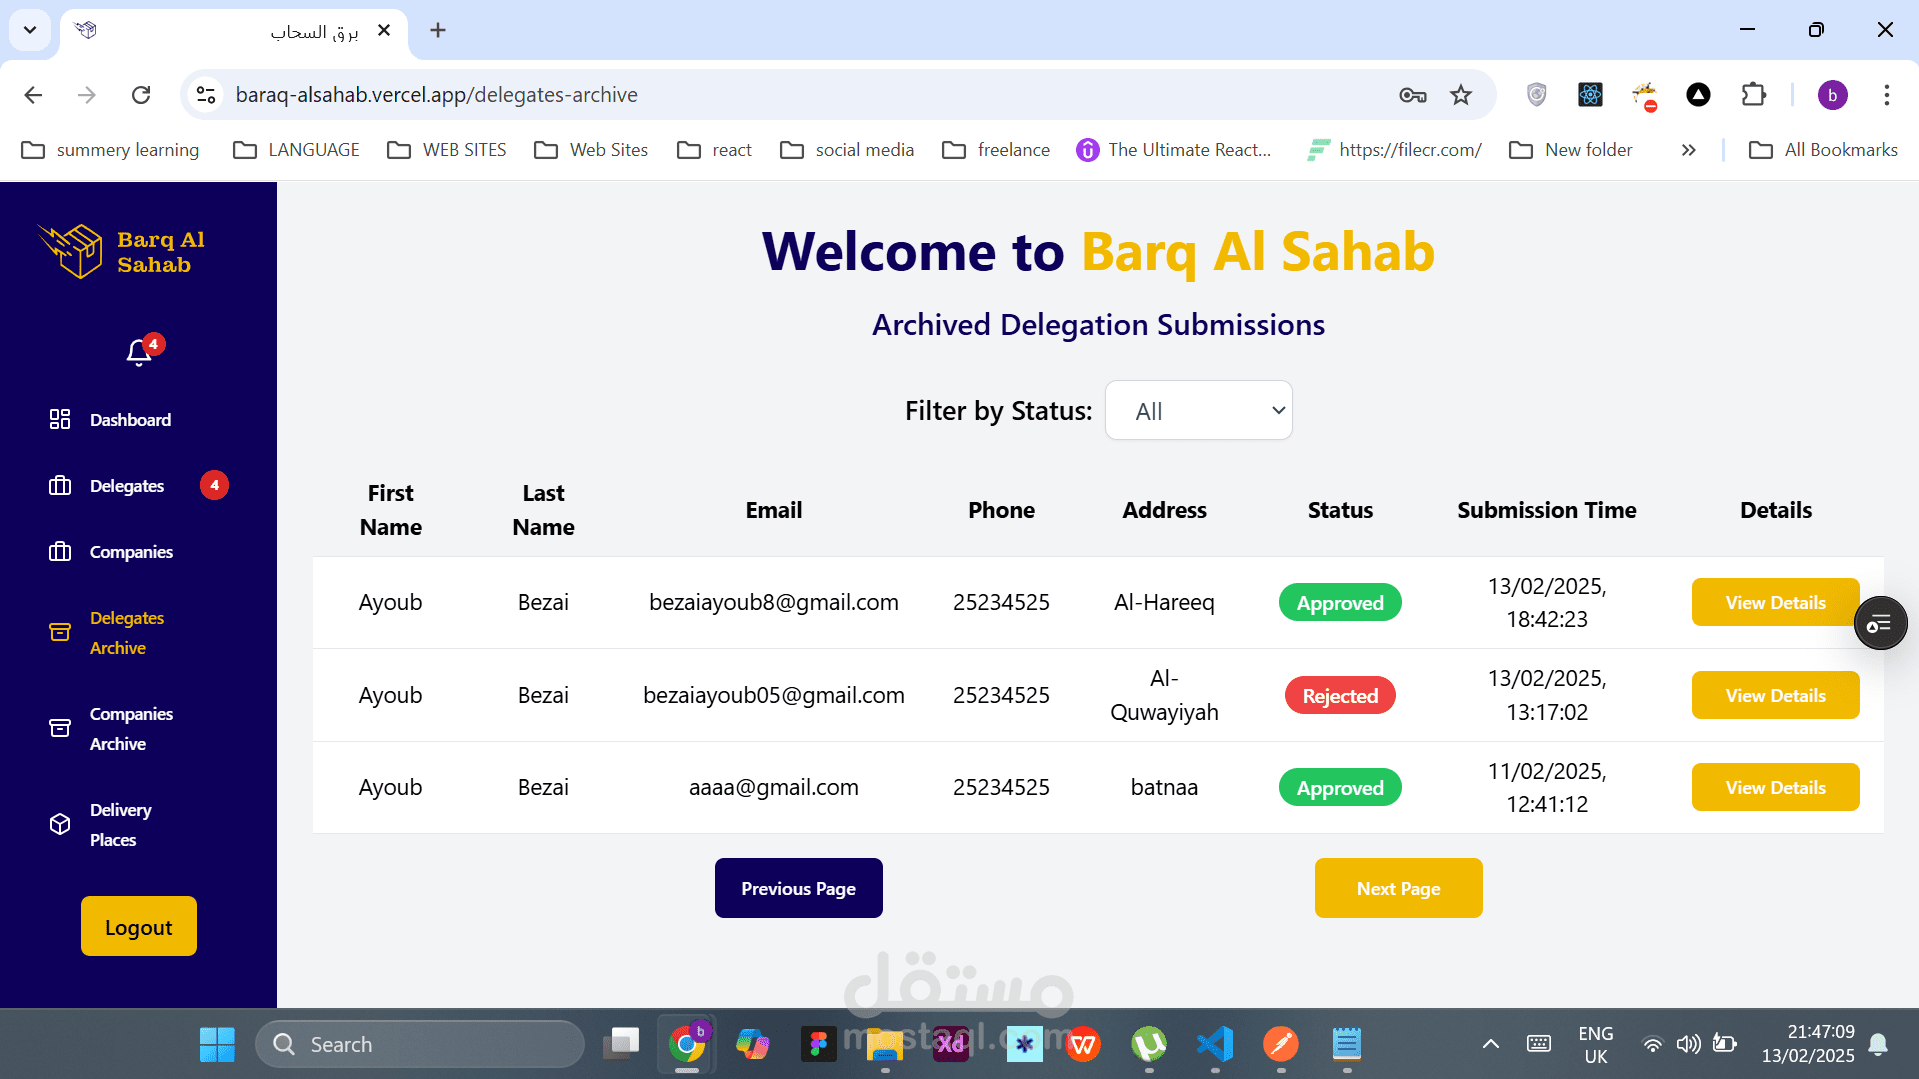Click the Delivery Places cube icon

[60, 824]
